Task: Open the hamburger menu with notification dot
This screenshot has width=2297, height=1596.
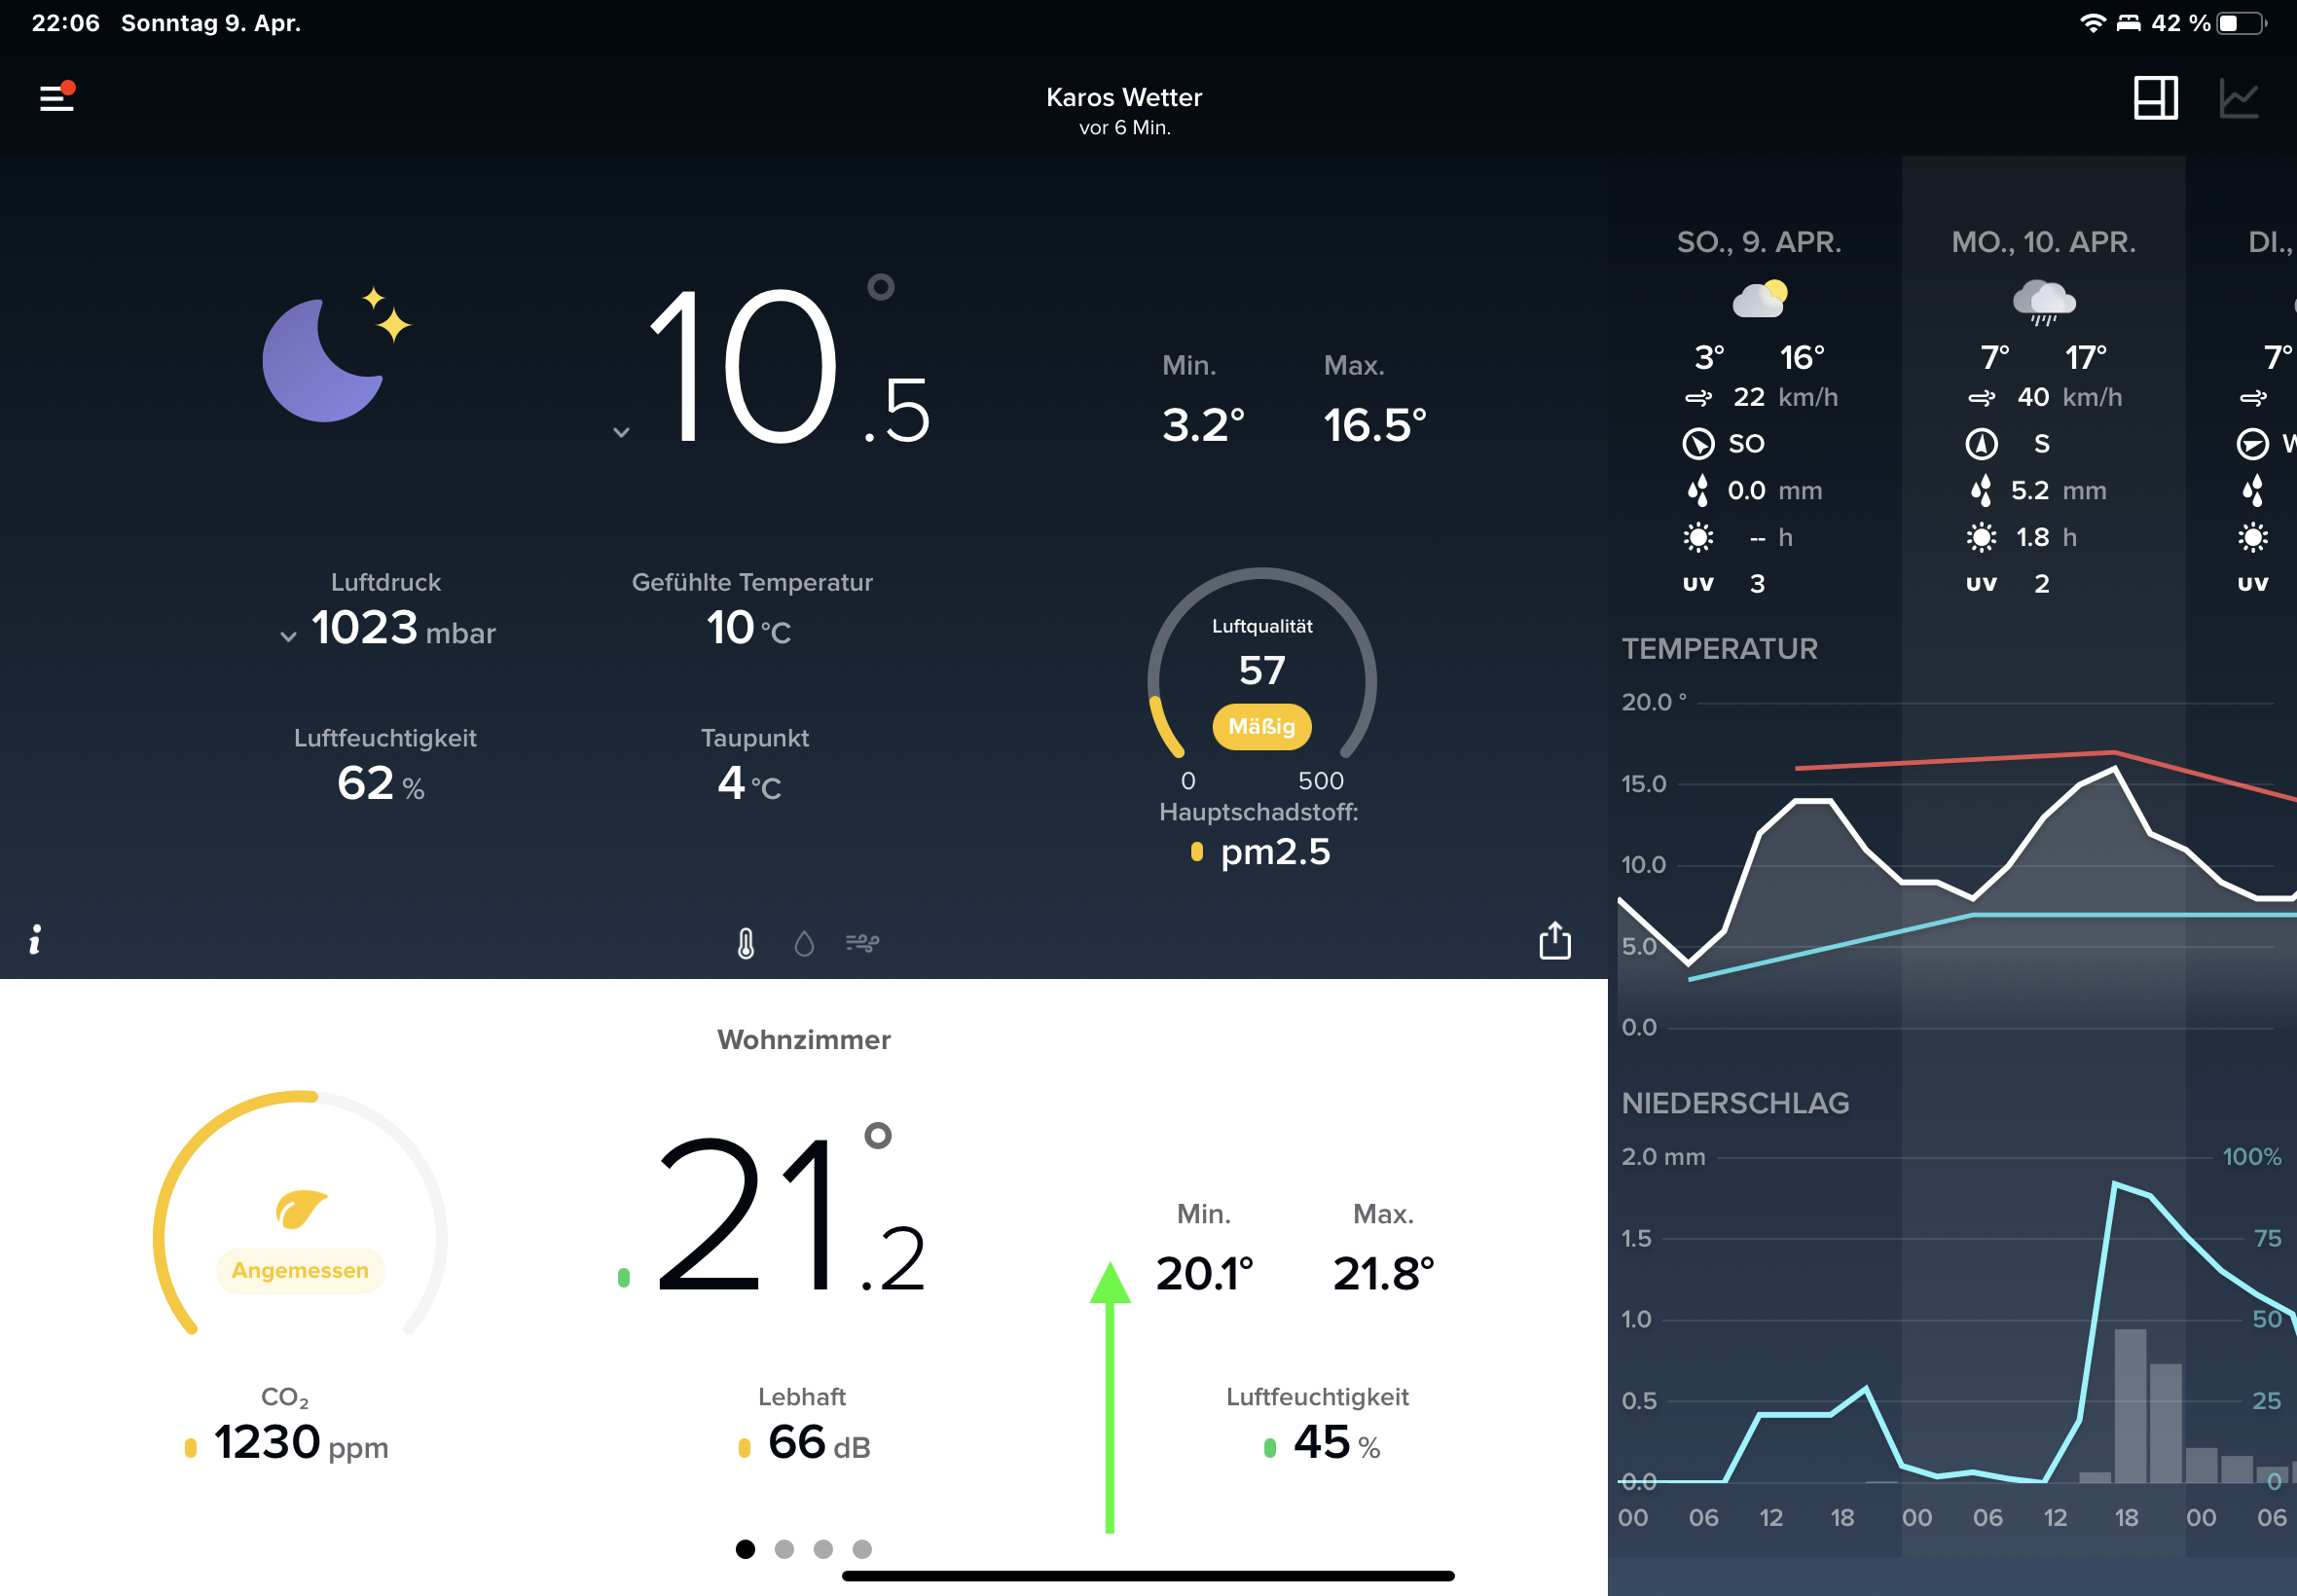Action: 57,97
